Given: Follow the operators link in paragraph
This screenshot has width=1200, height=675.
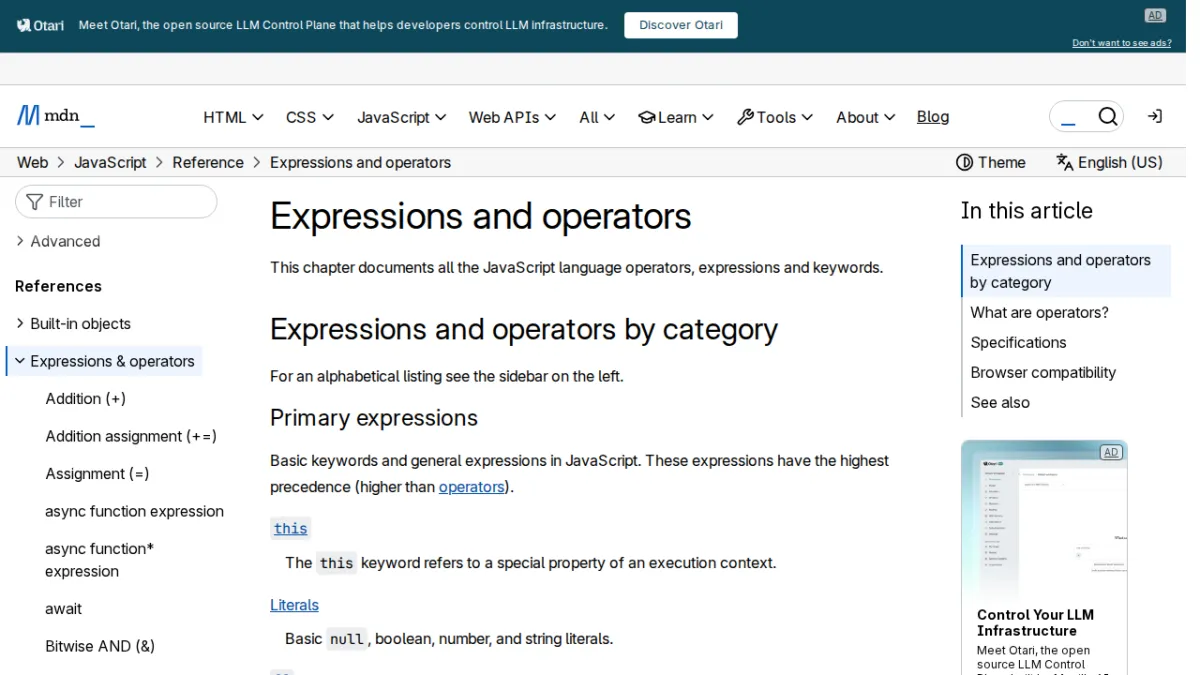Looking at the screenshot, I should [x=471, y=487].
